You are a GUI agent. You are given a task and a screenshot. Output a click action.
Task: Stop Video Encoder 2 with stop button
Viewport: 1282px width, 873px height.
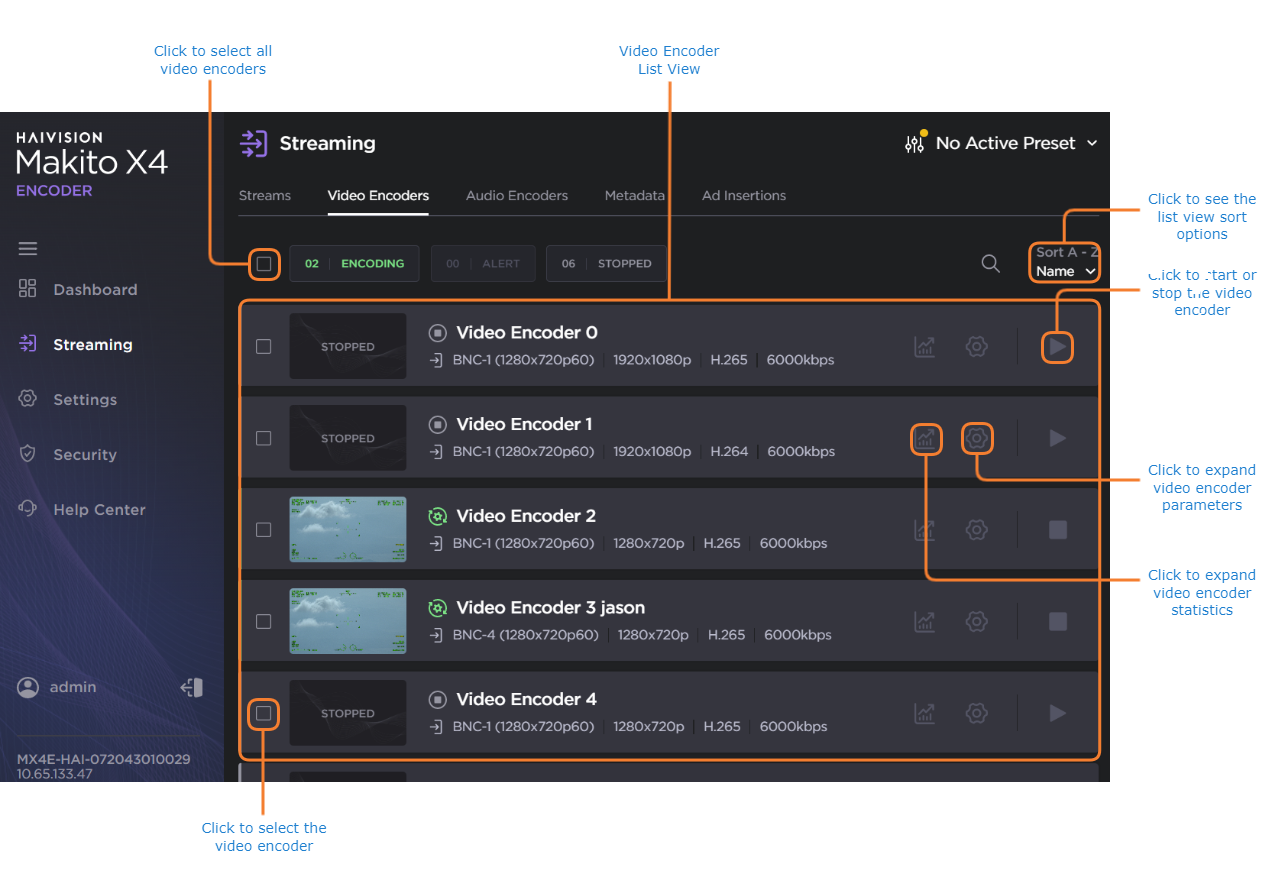[x=1057, y=530]
